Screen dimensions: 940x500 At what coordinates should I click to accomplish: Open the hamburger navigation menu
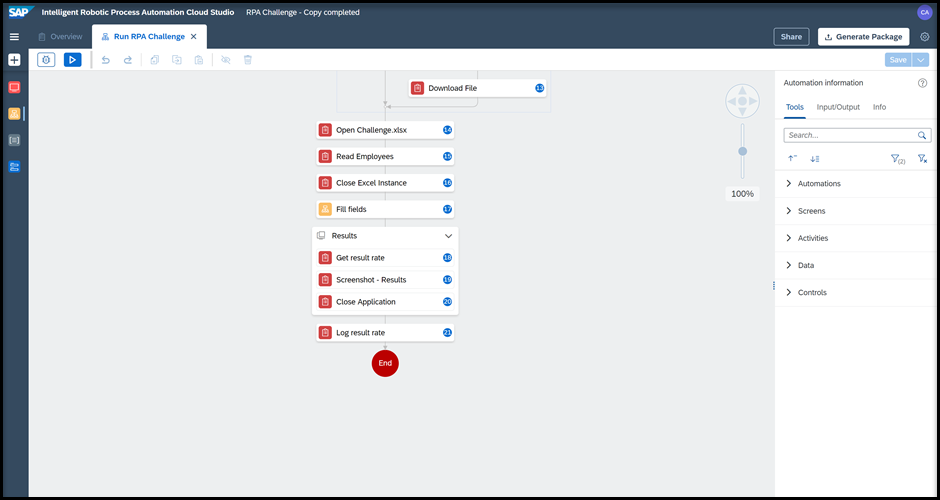14,37
